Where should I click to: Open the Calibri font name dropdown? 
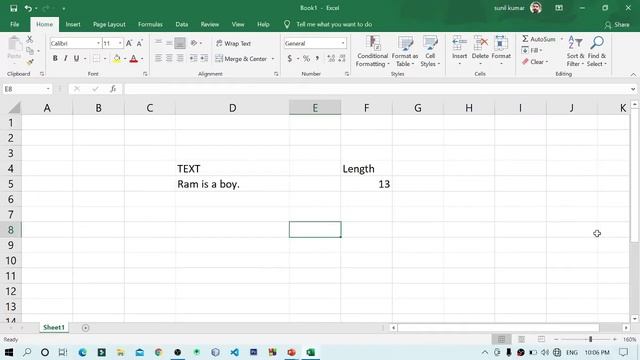coord(98,43)
